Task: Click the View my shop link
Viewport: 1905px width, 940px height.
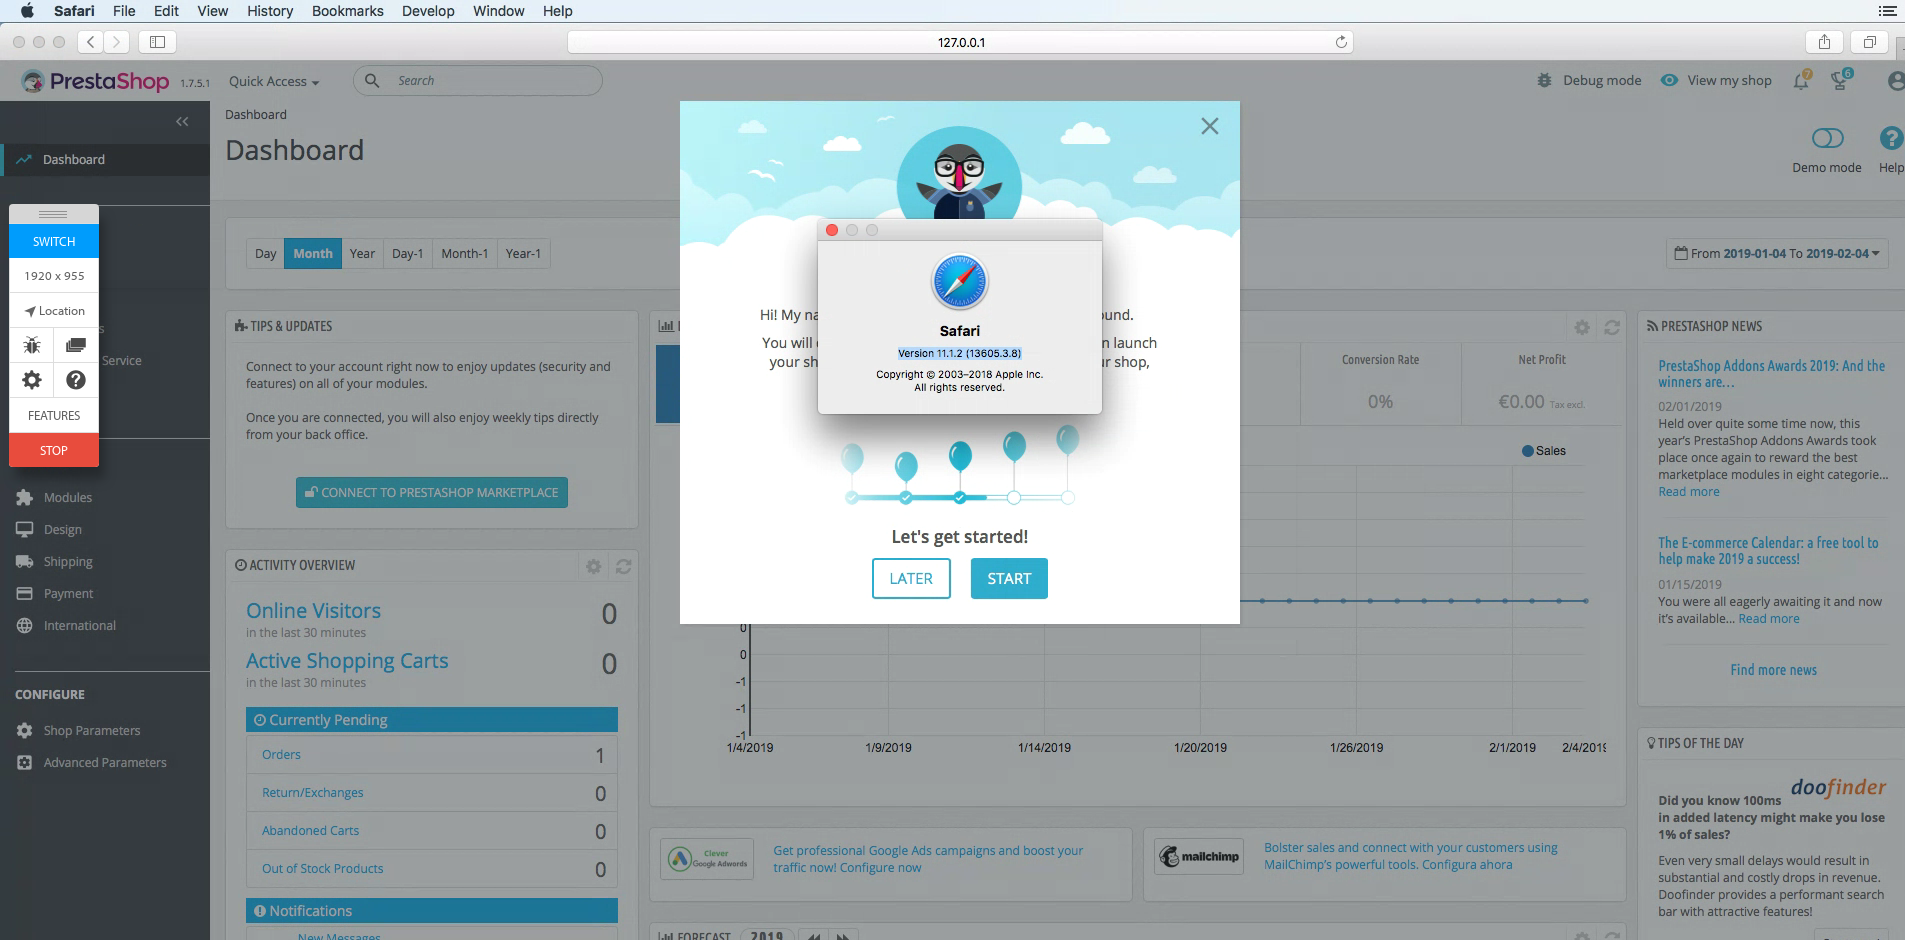Action: [x=1717, y=80]
